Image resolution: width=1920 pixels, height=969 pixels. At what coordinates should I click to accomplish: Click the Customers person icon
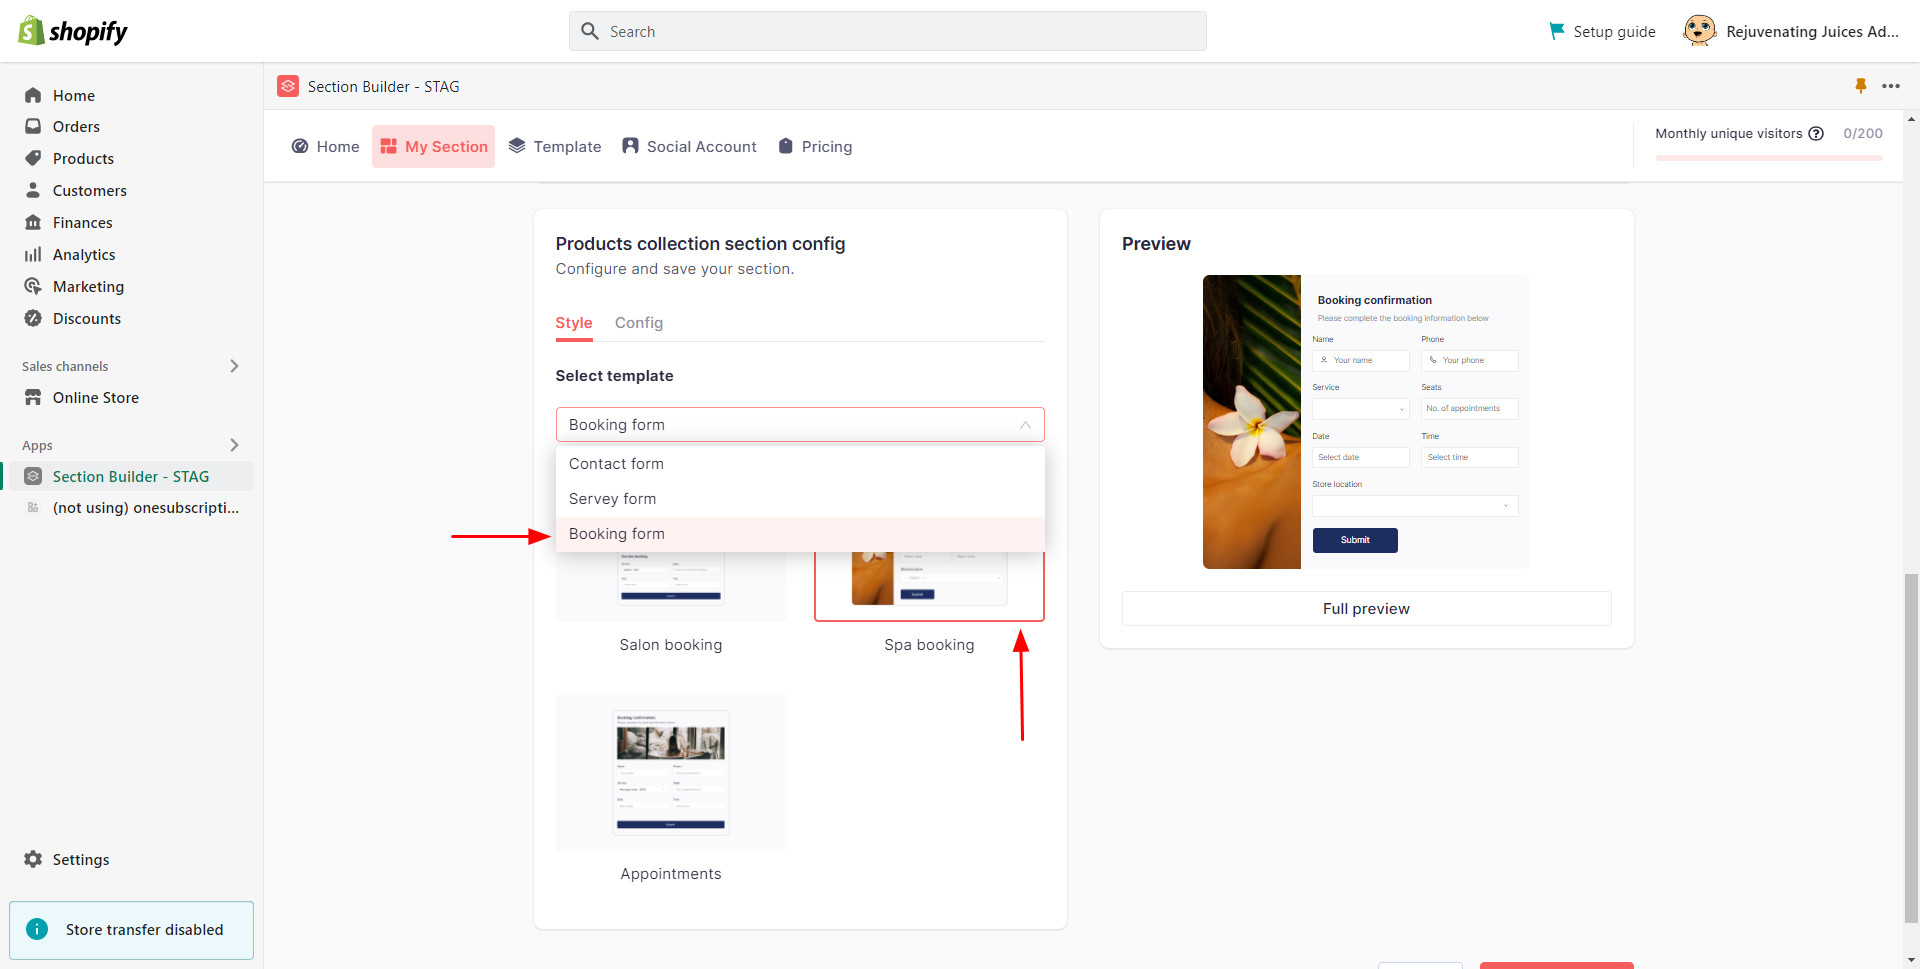[33, 191]
